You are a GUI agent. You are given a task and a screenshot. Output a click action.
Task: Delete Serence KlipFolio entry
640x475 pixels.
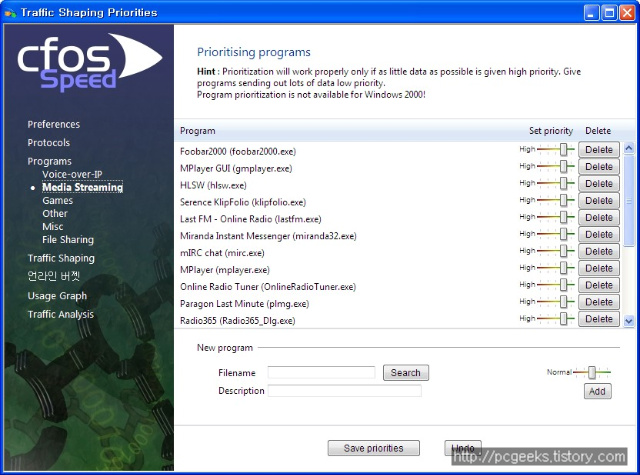(x=599, y=201)
